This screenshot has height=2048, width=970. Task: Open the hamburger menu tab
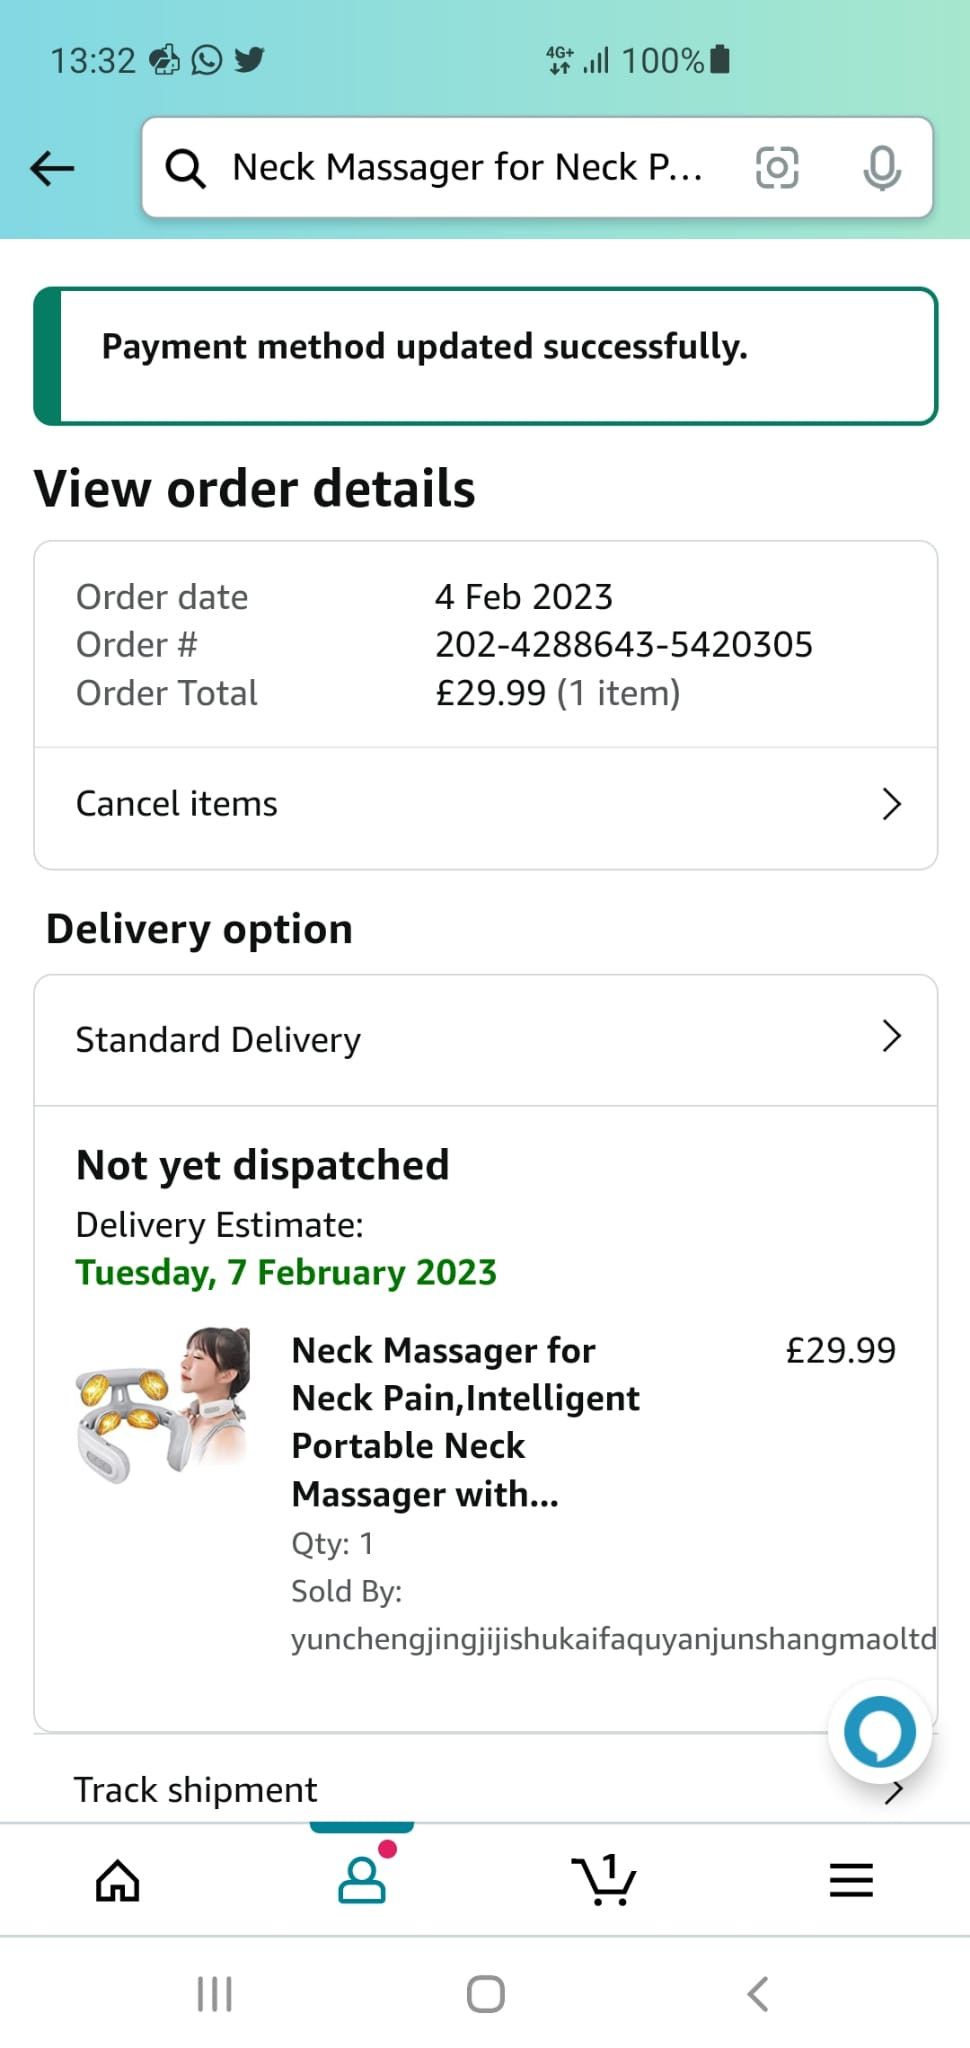pos(851,1881)
